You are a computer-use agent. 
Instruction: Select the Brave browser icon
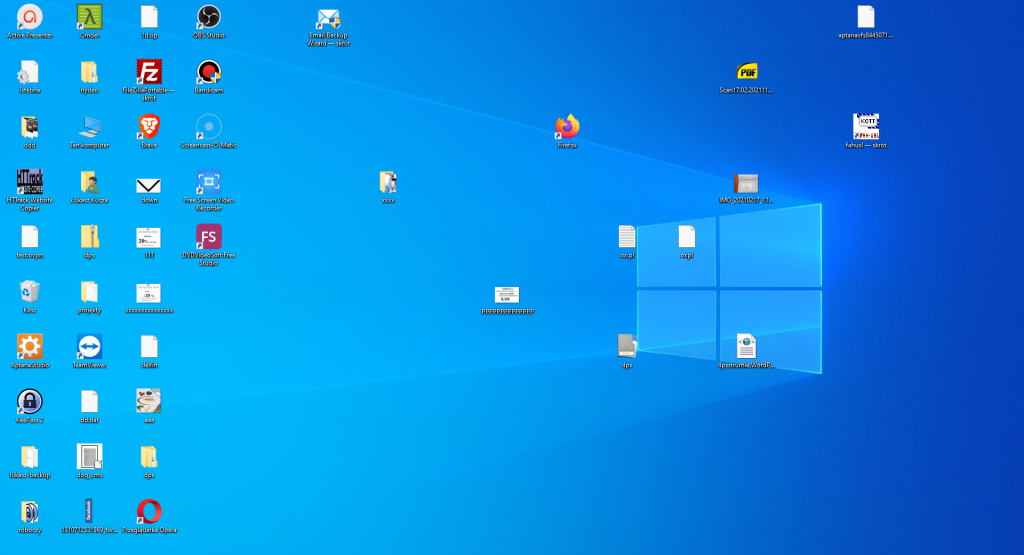pyautogui.click(x=149, y=126)
